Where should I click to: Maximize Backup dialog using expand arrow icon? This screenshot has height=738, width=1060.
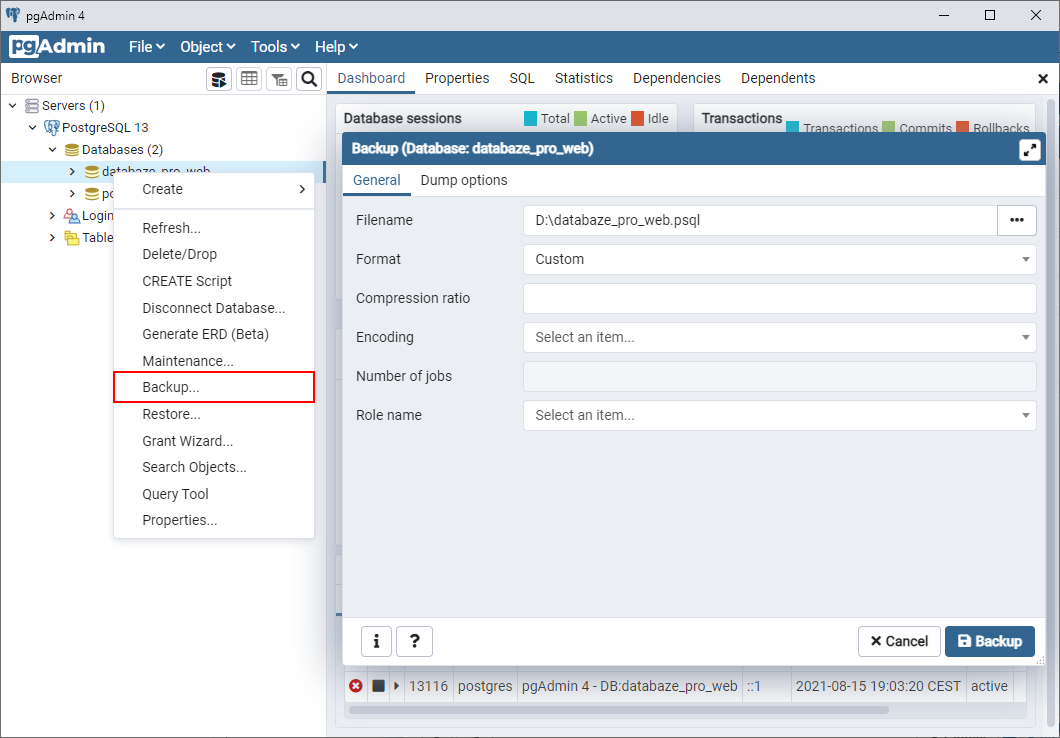(1029, 148)
